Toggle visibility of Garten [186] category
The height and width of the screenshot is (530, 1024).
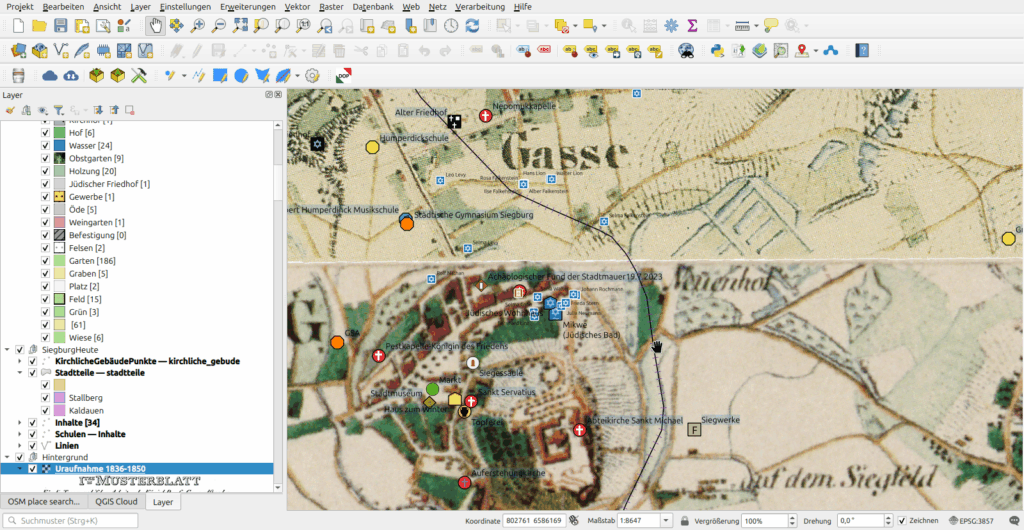pos(45,261)
